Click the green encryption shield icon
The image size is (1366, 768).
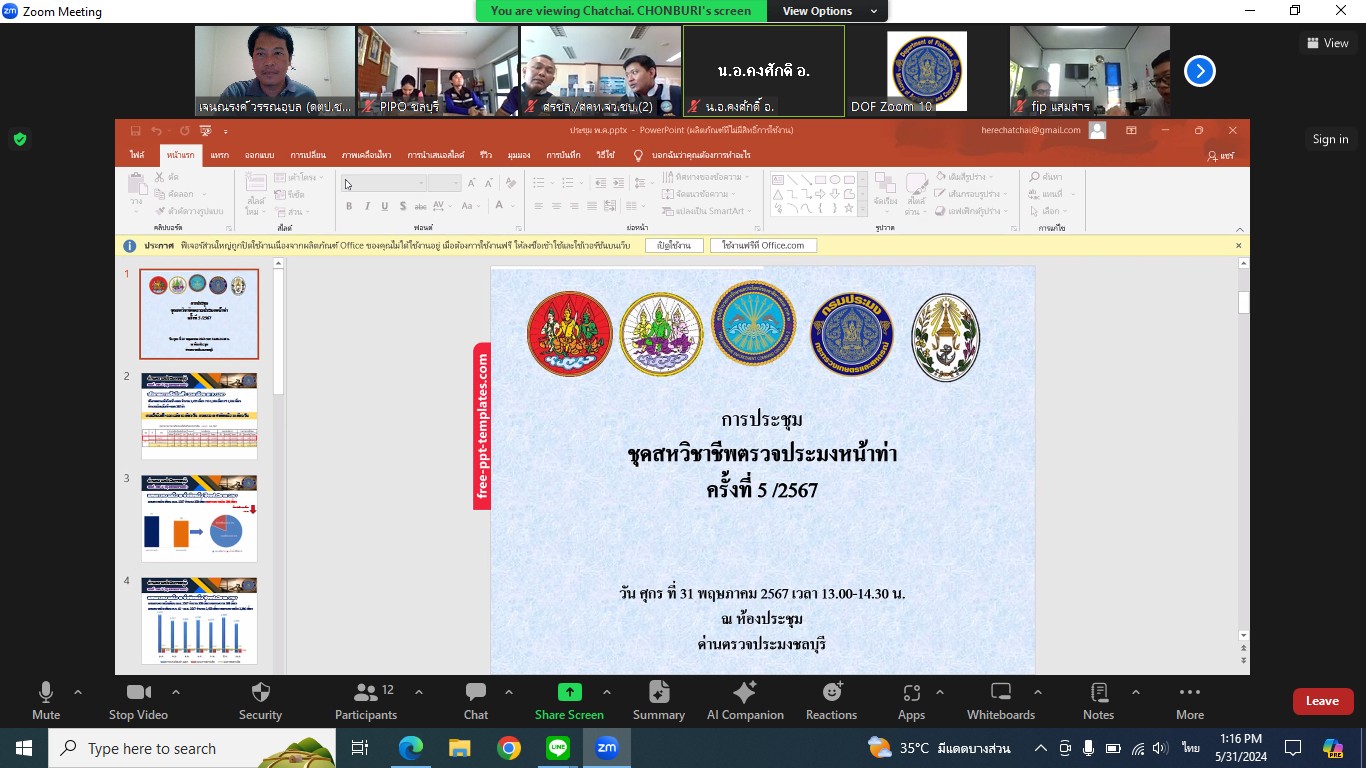coord(19,139)
